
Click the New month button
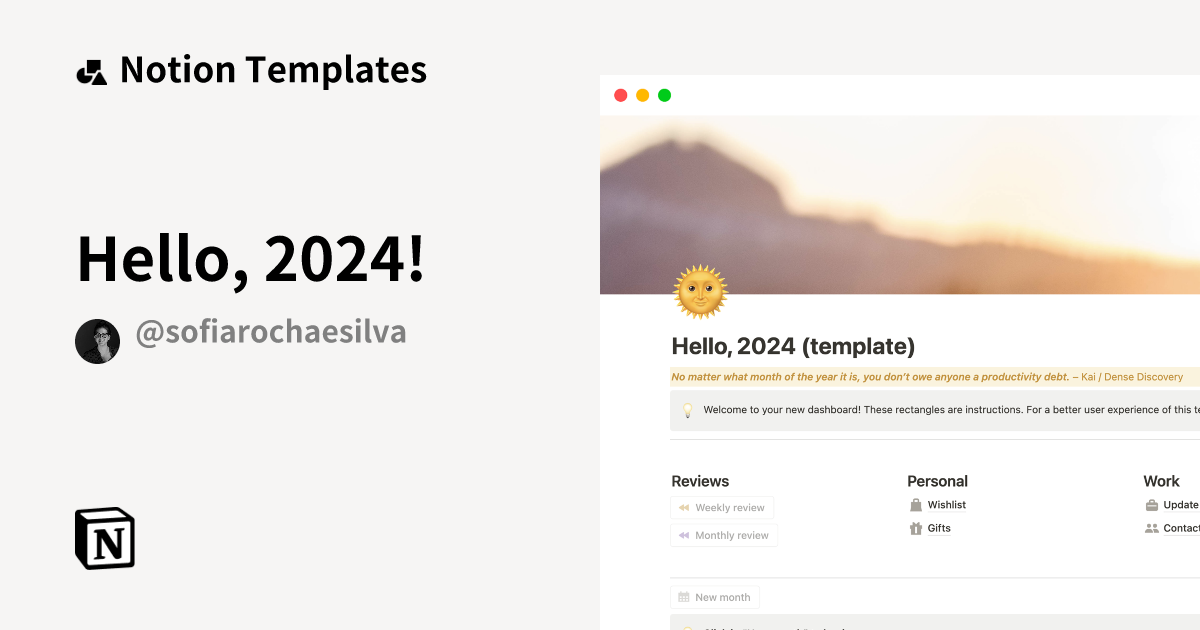pos(715,597)
